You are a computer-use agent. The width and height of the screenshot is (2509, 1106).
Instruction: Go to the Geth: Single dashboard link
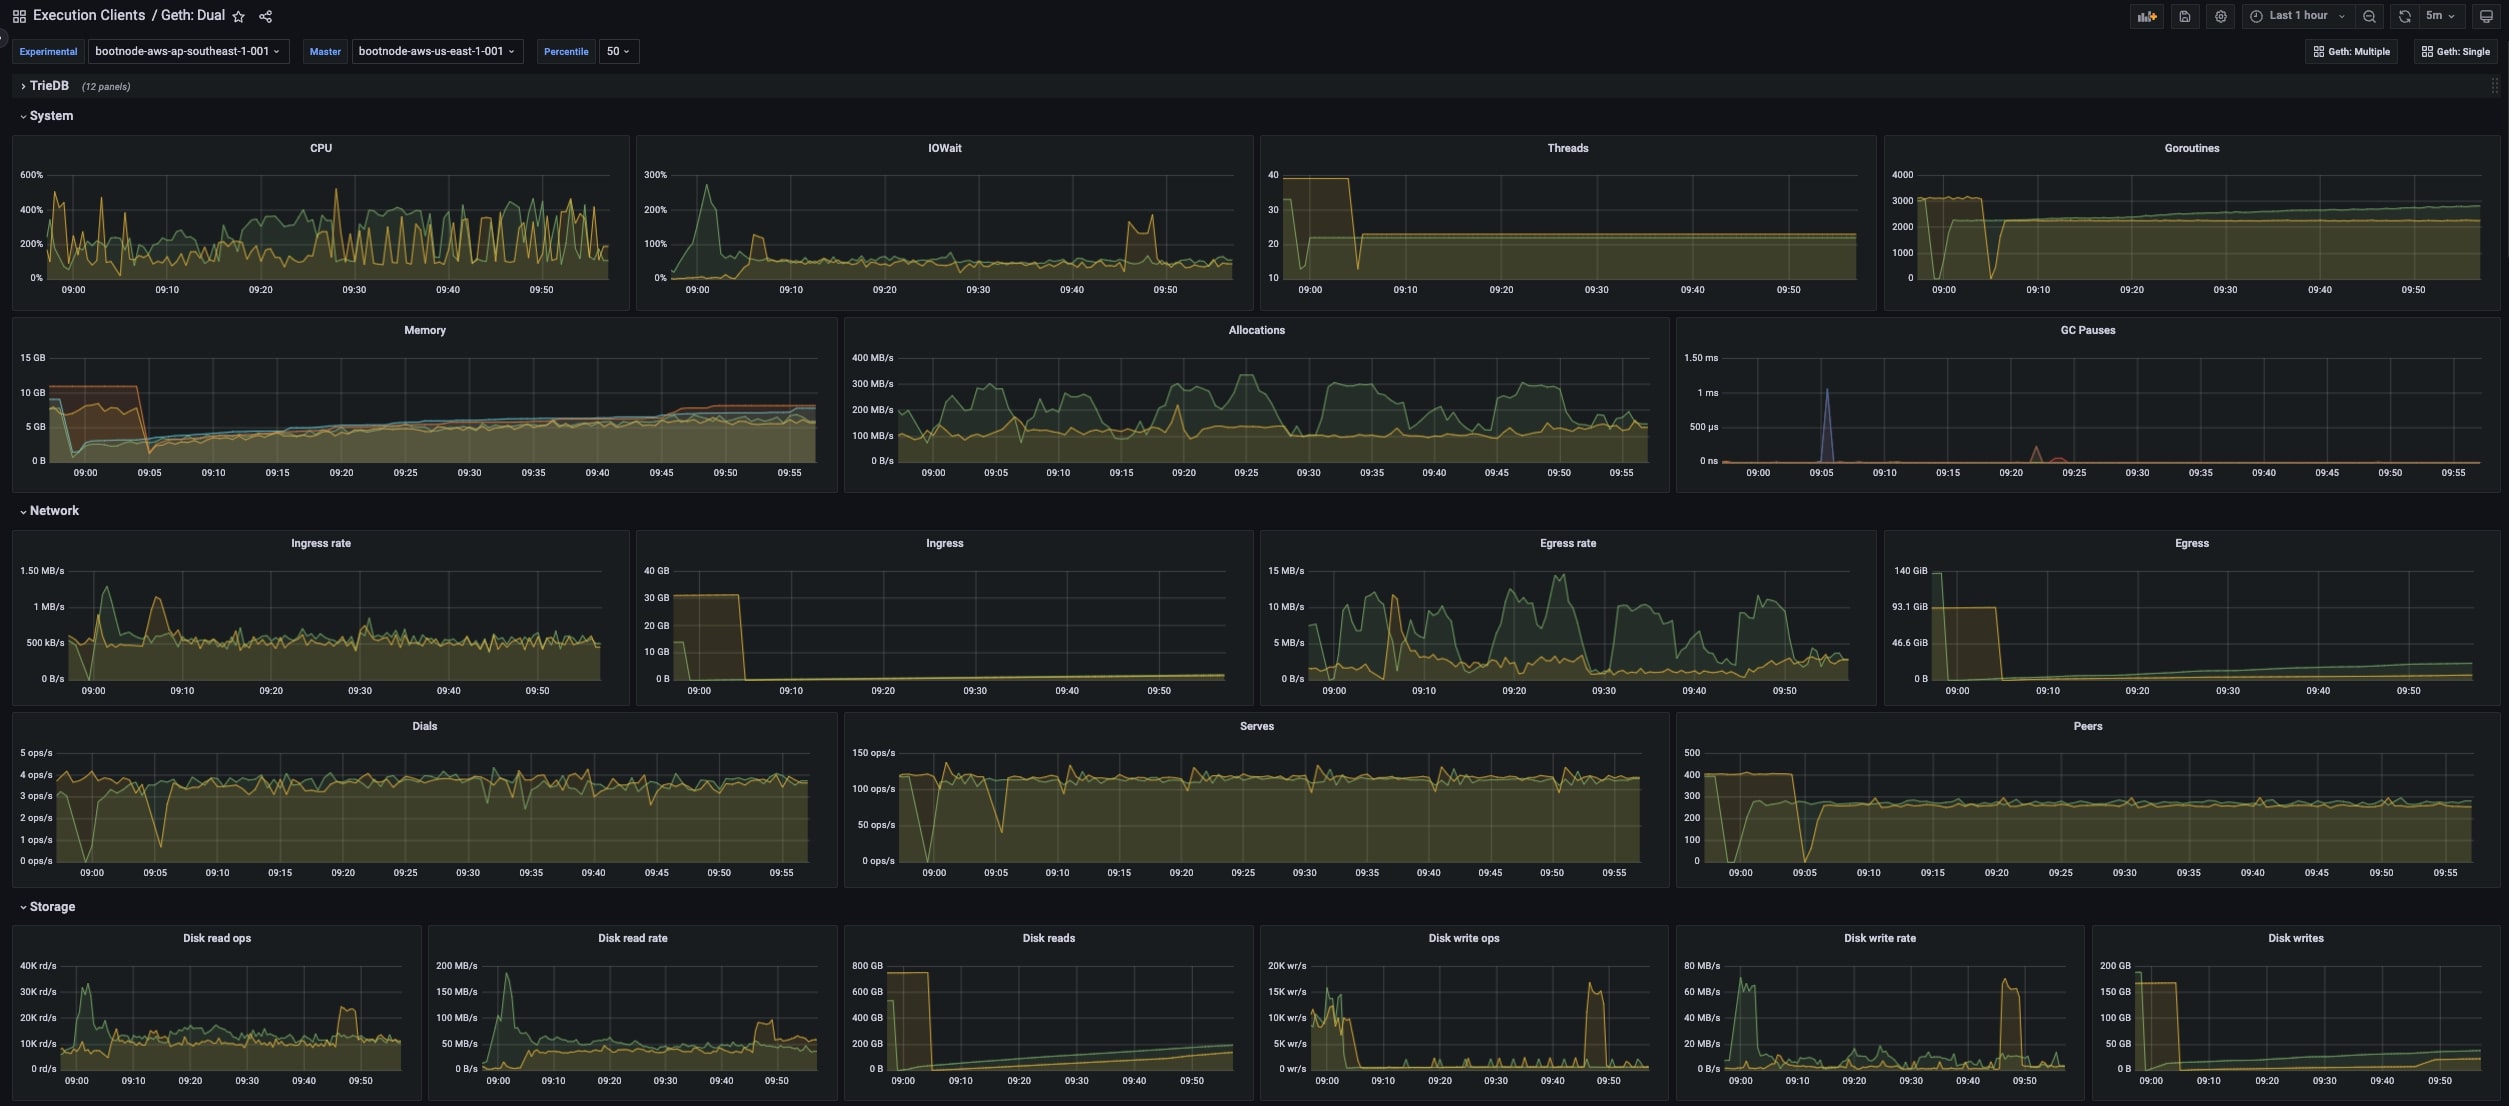(2455, 51)
